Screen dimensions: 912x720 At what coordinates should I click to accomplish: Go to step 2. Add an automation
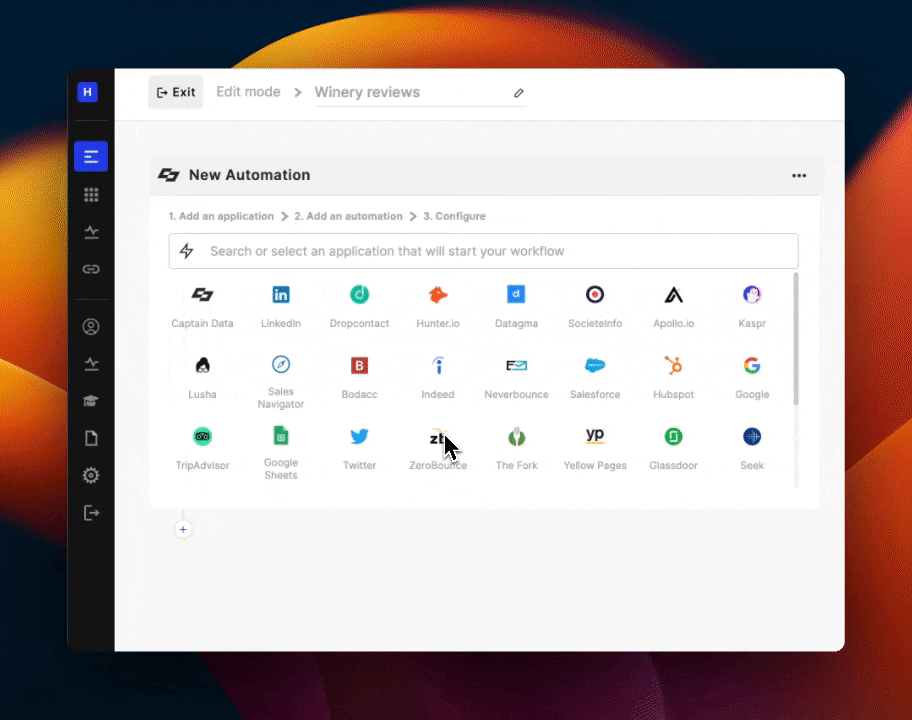(x=348, y=216)
